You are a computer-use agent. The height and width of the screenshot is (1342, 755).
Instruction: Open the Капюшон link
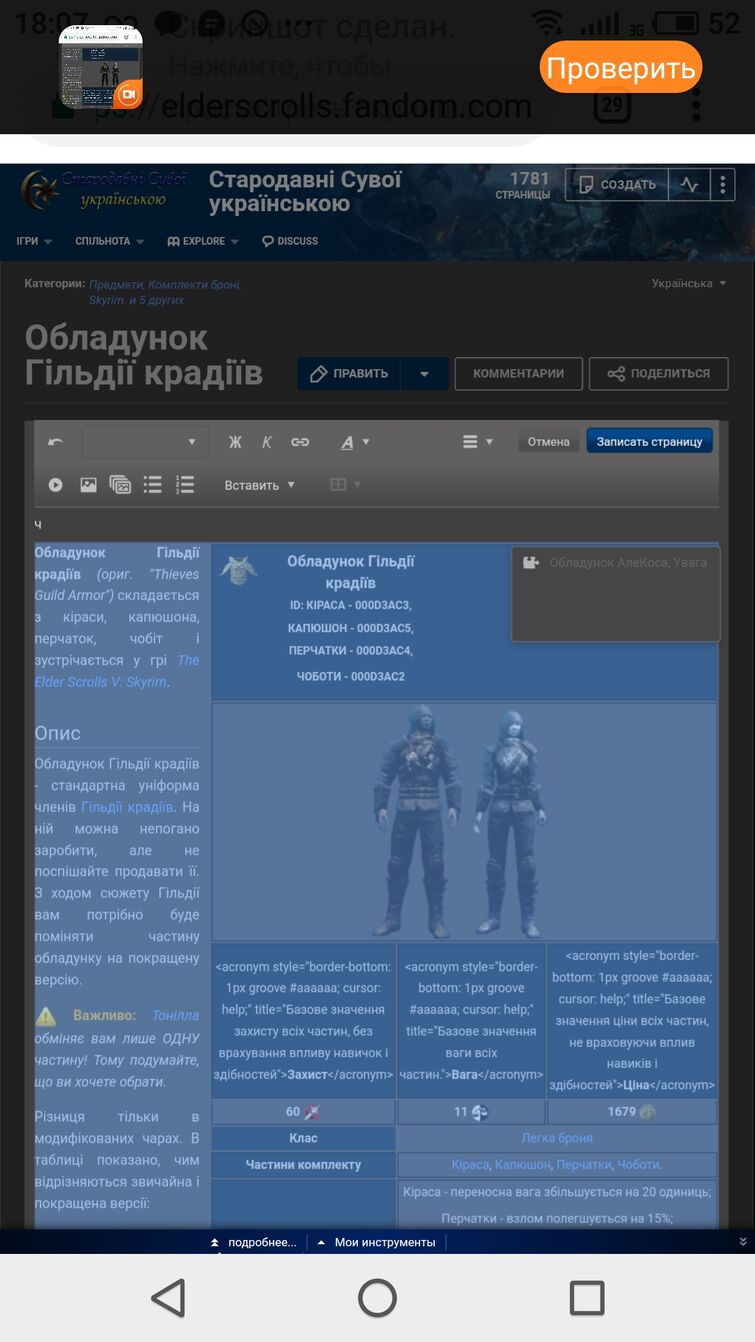523,1165
